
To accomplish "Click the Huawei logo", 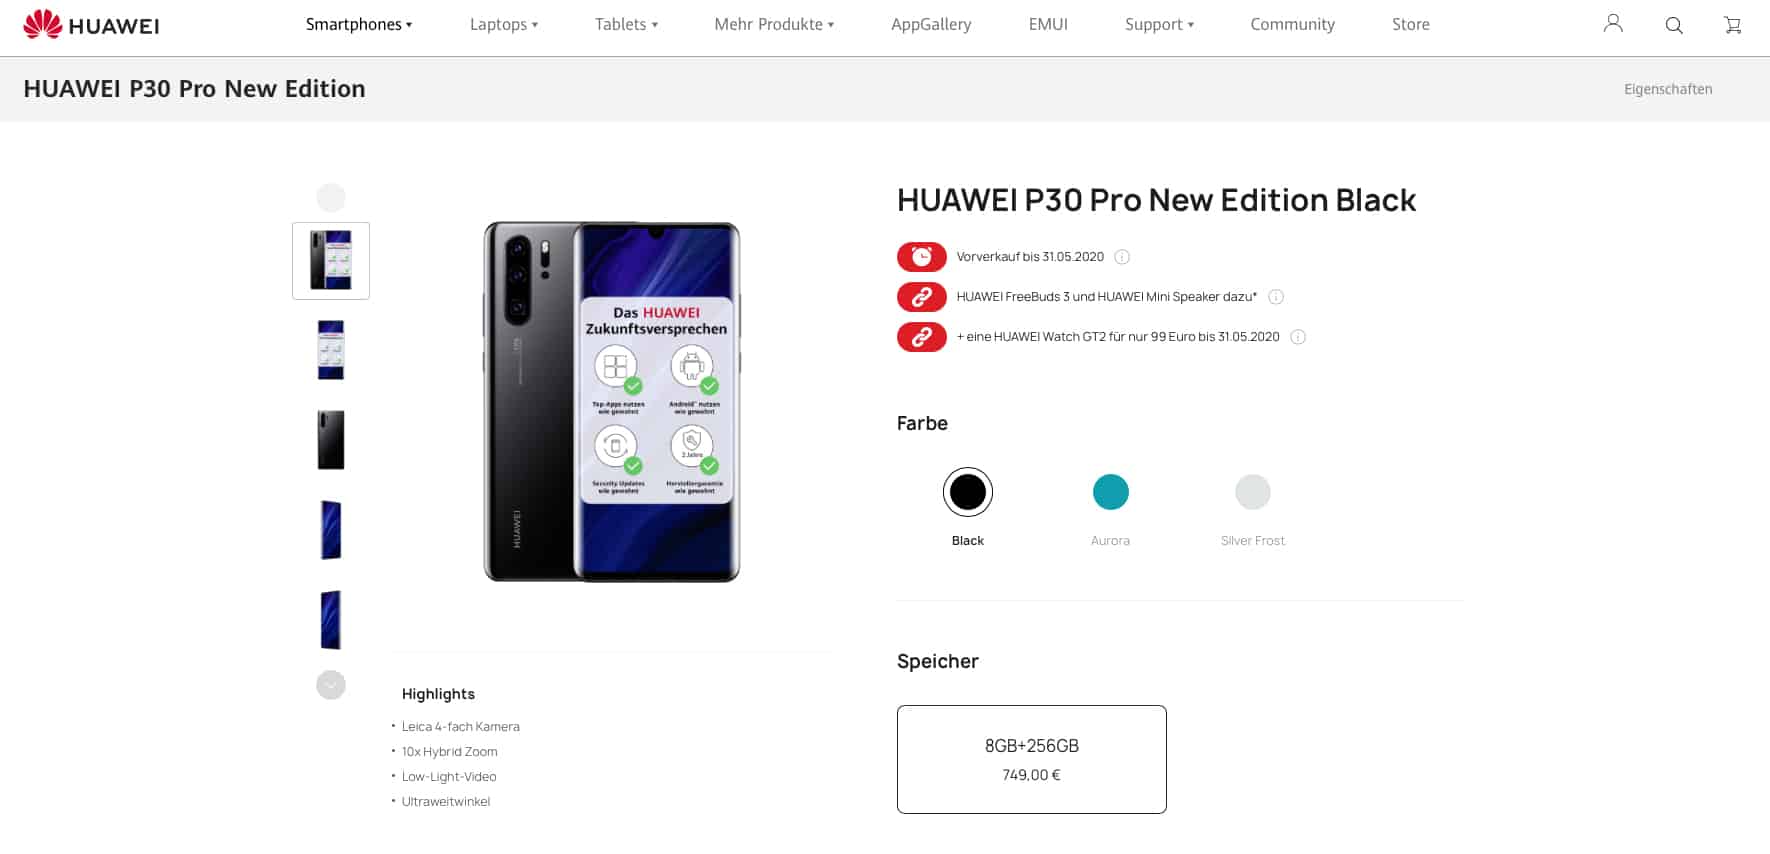I will click(x=91, y=25).
